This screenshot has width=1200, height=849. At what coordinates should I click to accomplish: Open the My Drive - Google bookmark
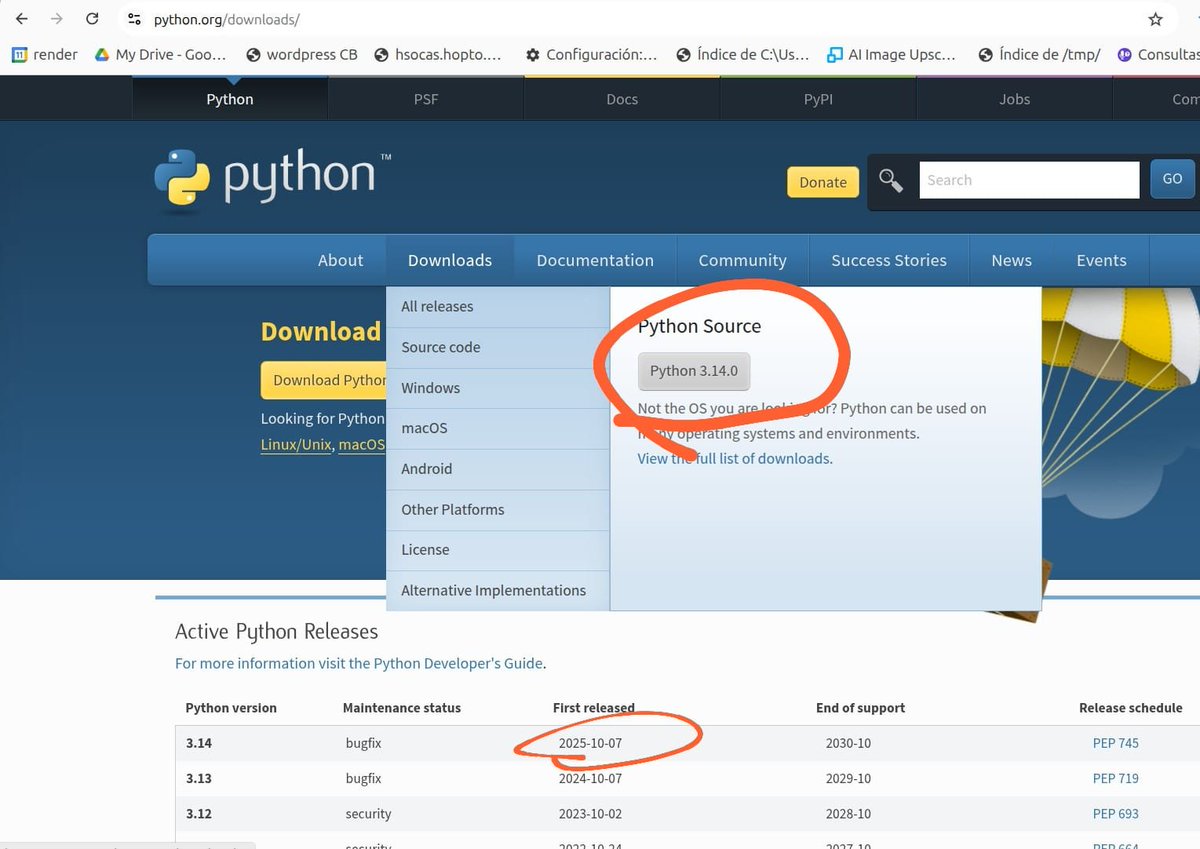click(x=160, y=55)
